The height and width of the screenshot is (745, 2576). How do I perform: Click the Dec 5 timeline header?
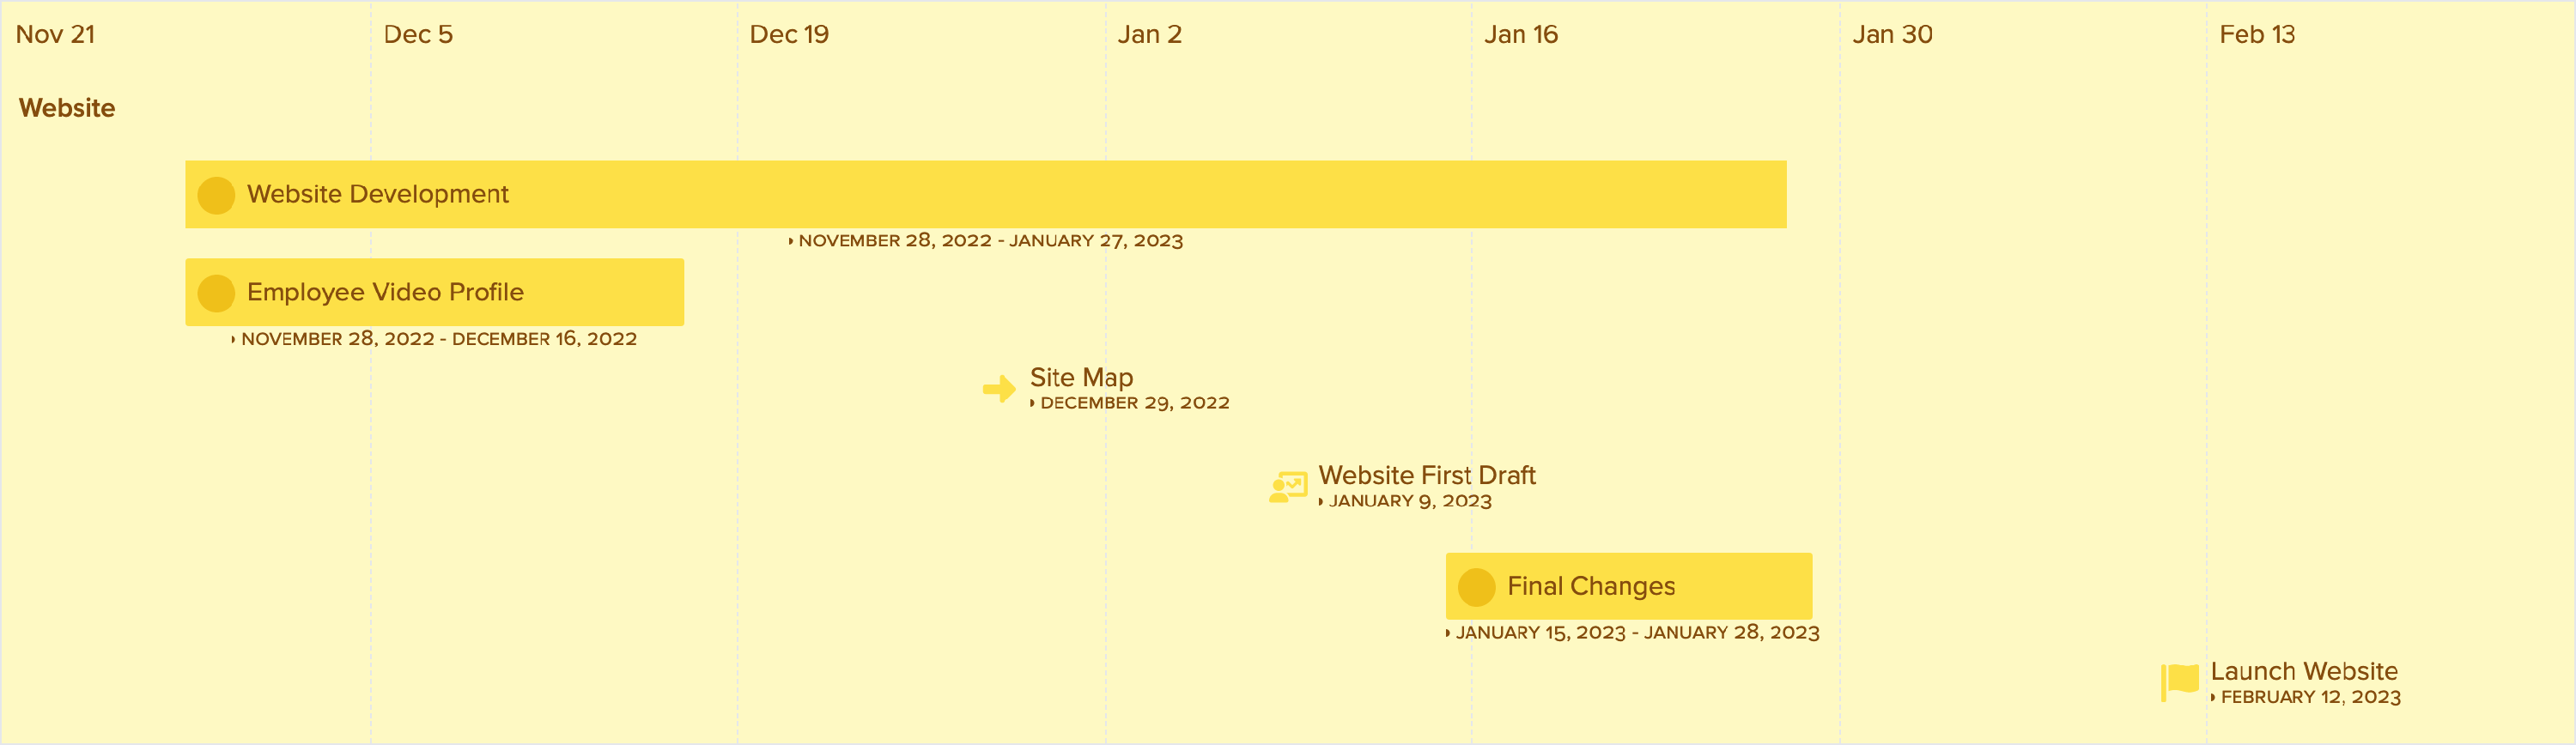[x=418, y=34]
